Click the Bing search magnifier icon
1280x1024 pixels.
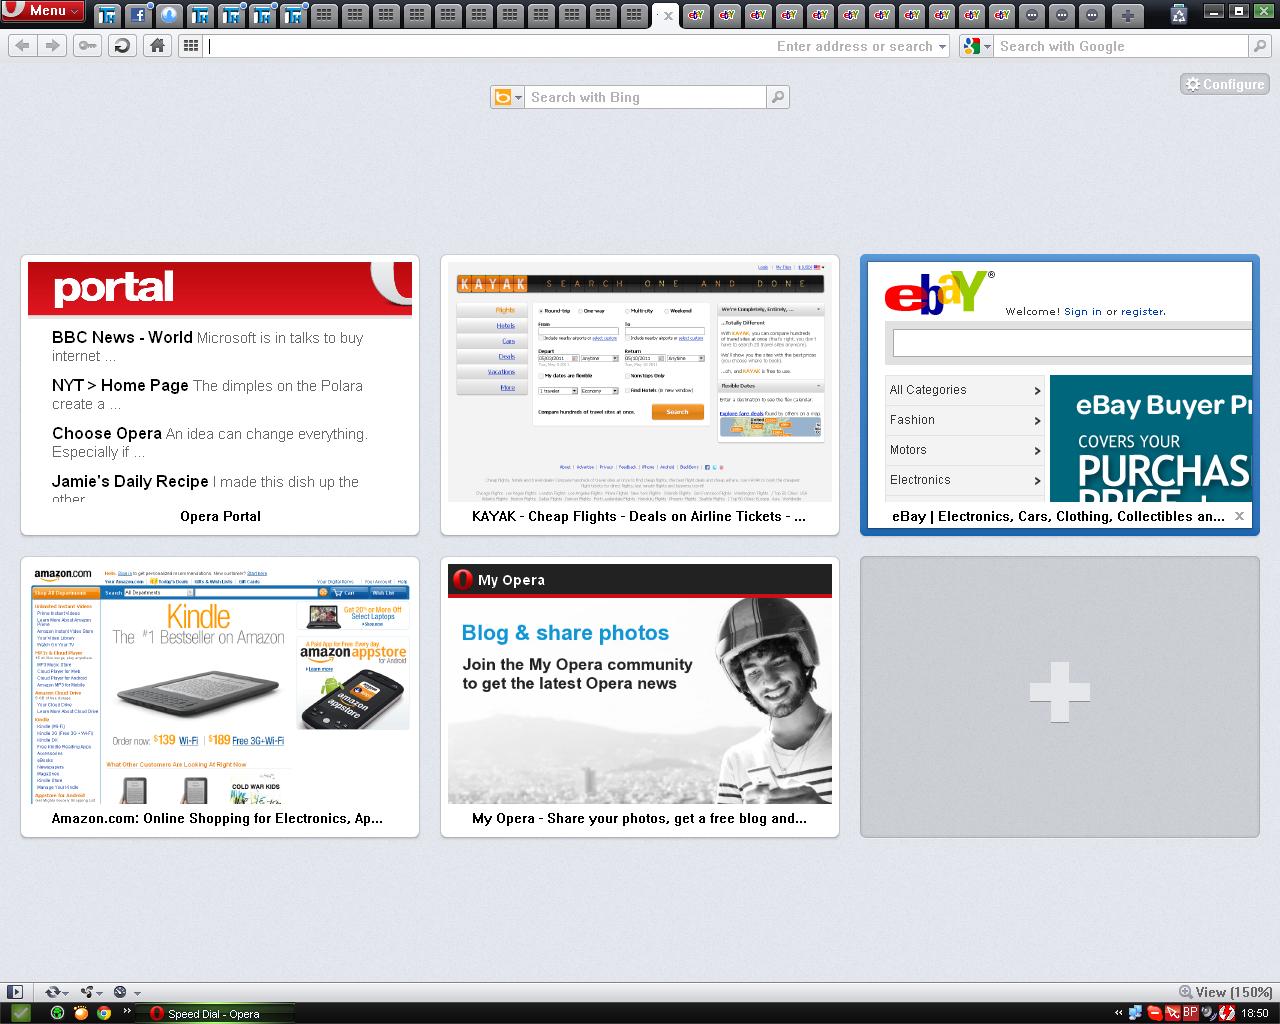click(777, 97)
